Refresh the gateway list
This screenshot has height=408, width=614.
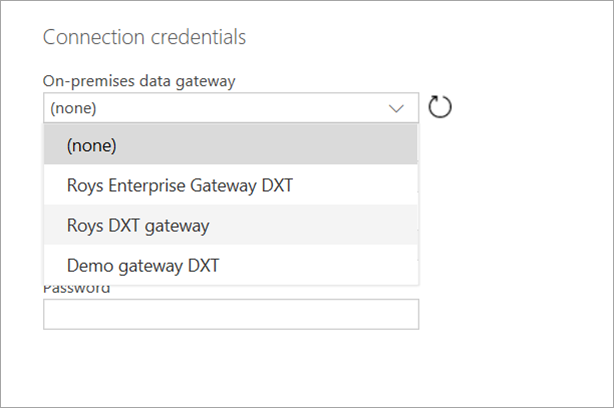point(440,107)
